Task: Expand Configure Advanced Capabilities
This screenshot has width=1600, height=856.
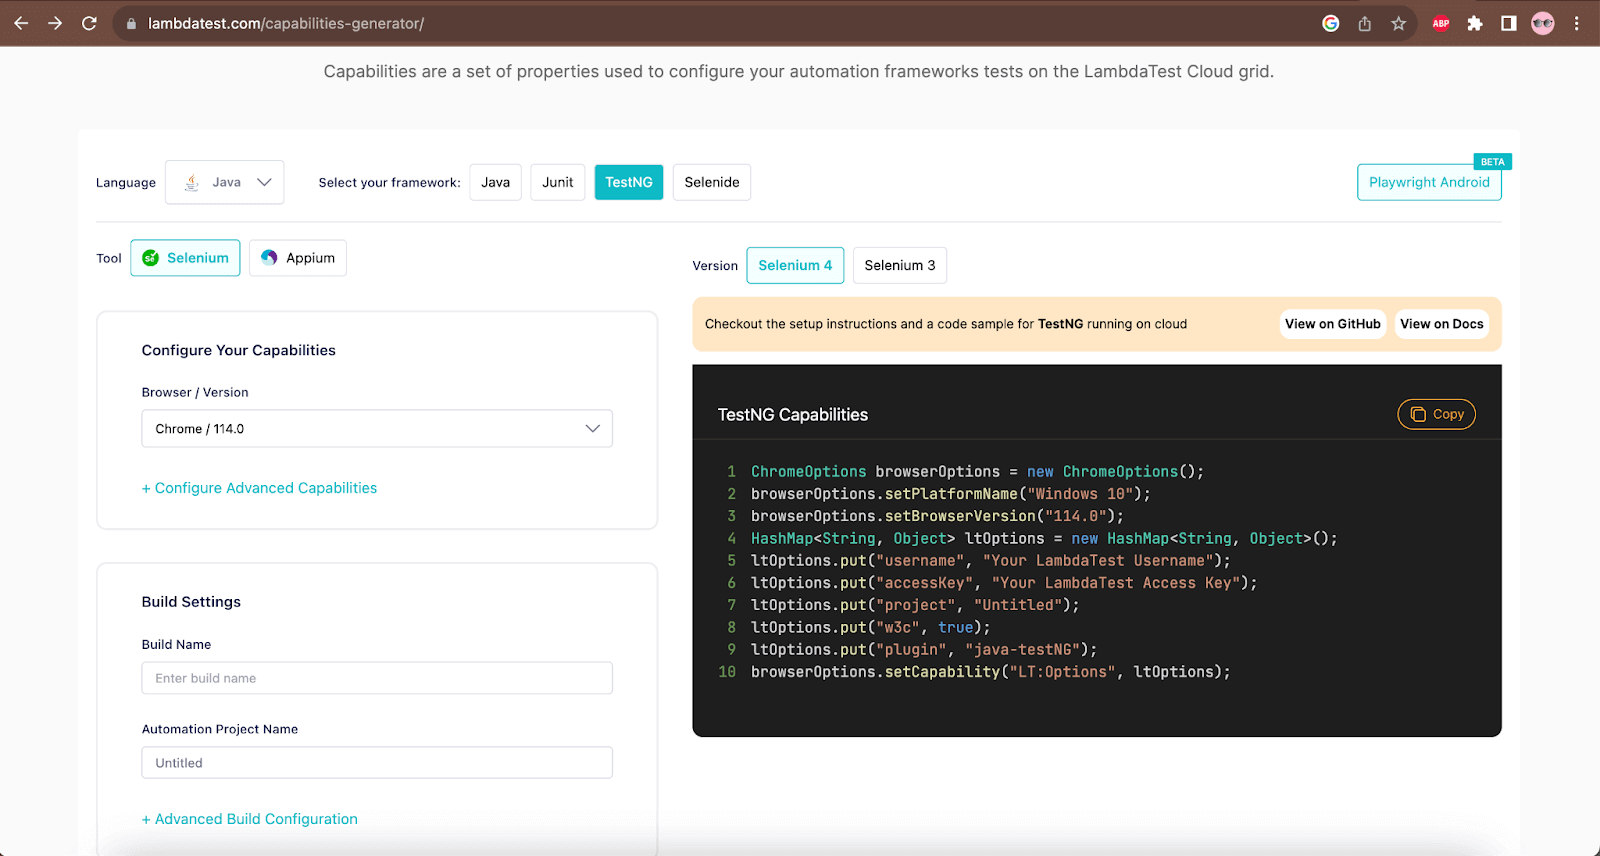Action: 259,488
